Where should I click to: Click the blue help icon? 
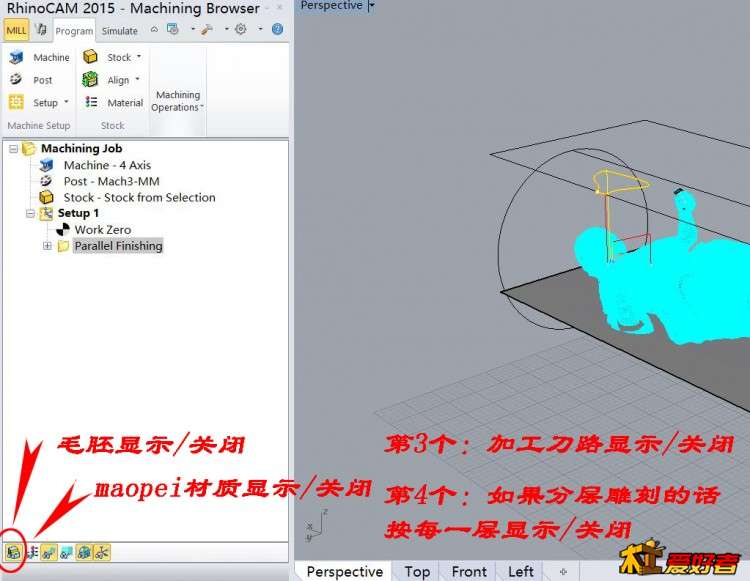tap(277, 29)
